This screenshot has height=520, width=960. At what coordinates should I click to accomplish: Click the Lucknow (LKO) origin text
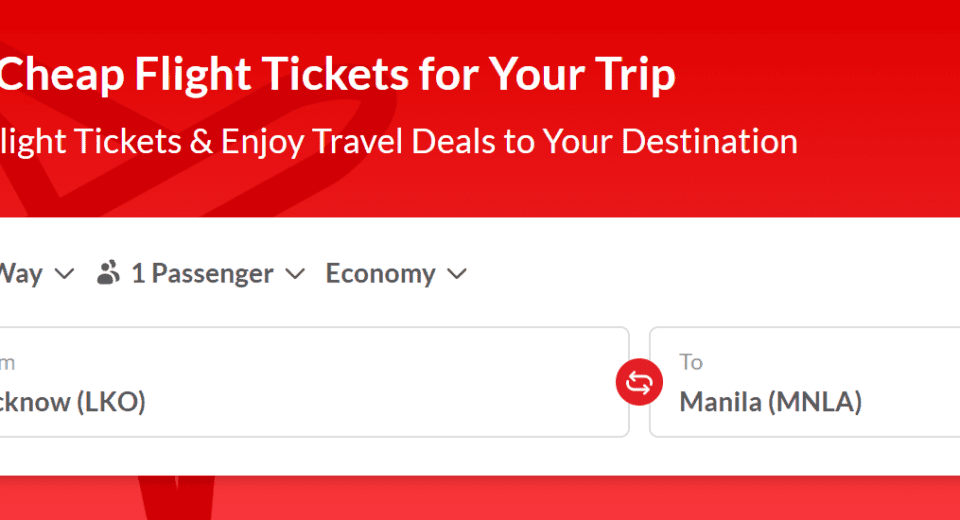(72, 402)
